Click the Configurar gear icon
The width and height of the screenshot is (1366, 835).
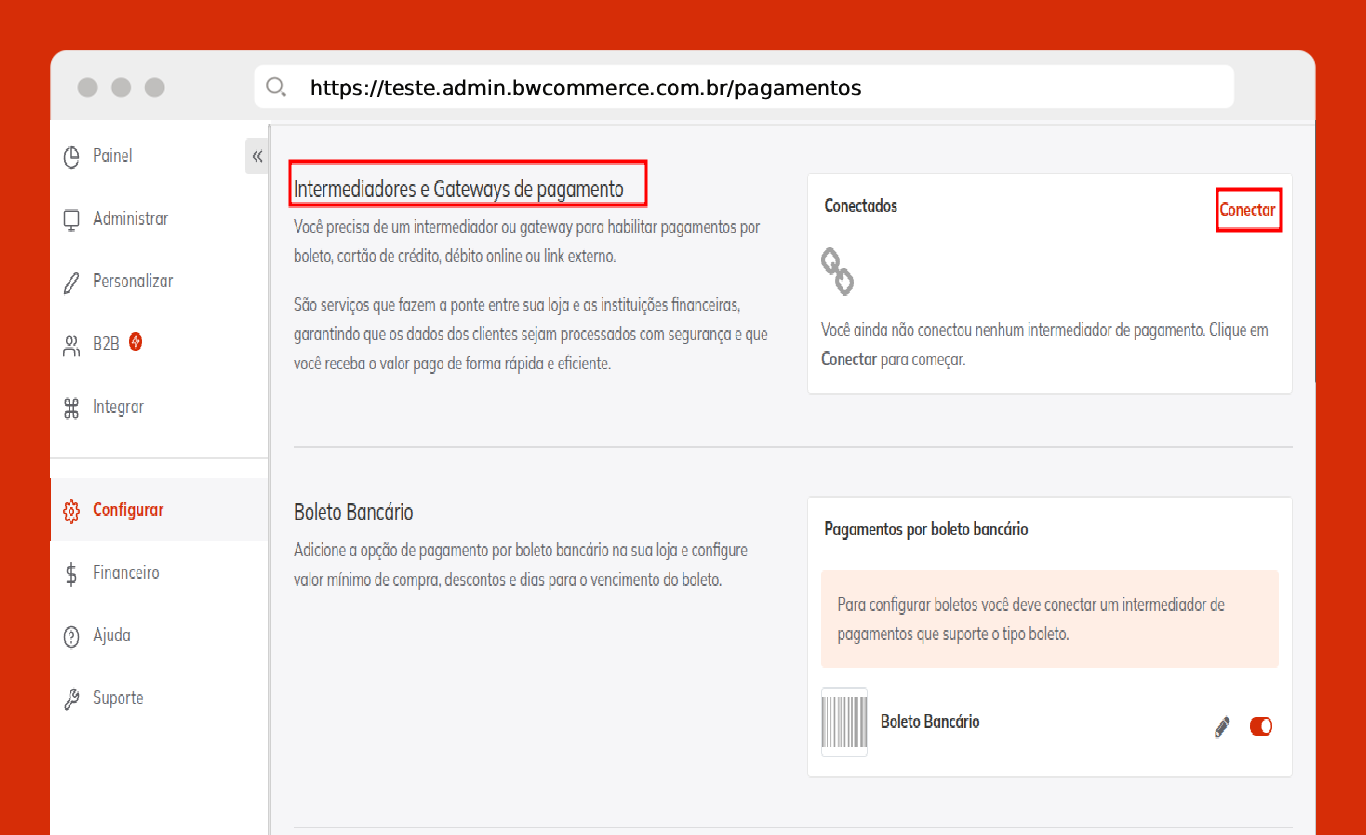pyautogui.click(x=71, y=511)
